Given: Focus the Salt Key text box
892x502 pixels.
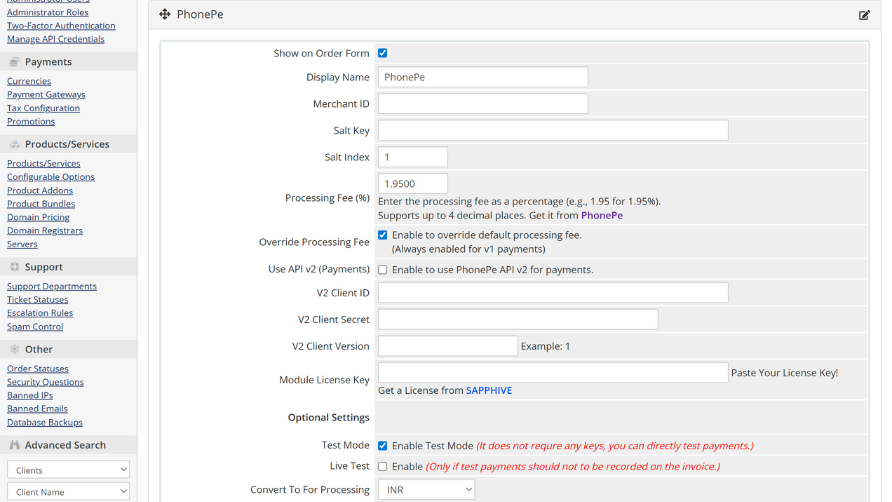Looking at the screenshot, I should click(x=552, y=131).
